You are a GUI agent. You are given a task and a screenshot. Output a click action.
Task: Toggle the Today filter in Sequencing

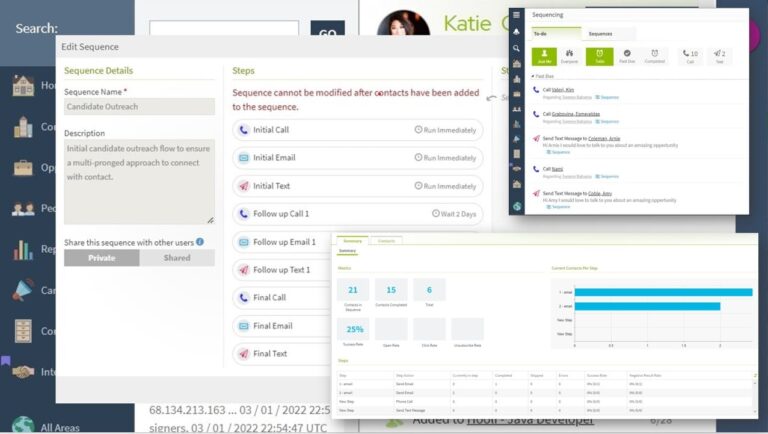pos(600,56)
